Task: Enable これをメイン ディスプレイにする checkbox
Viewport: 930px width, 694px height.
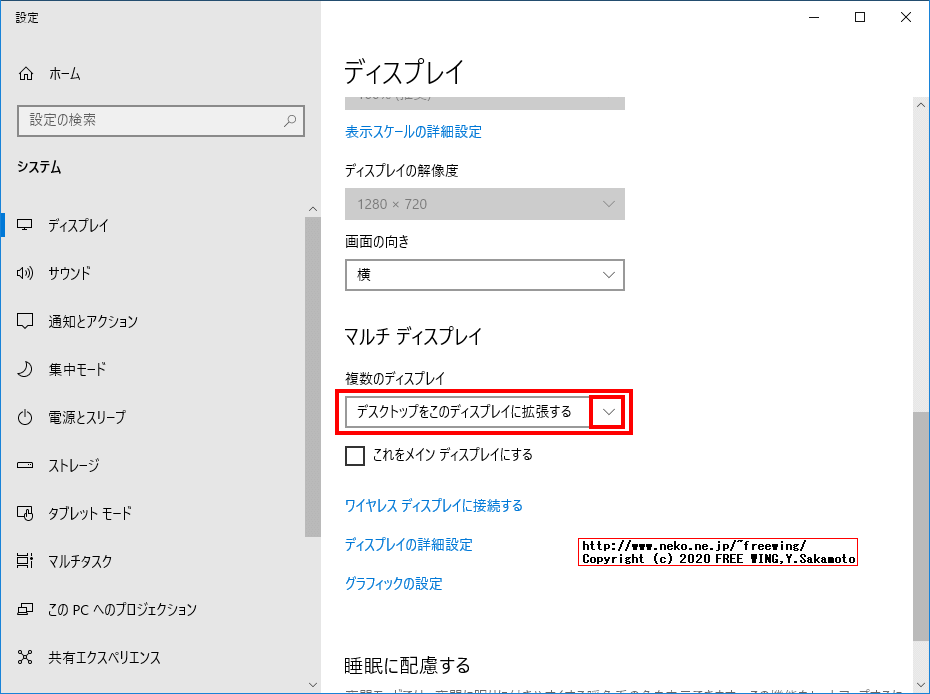Action: [355, 456]
